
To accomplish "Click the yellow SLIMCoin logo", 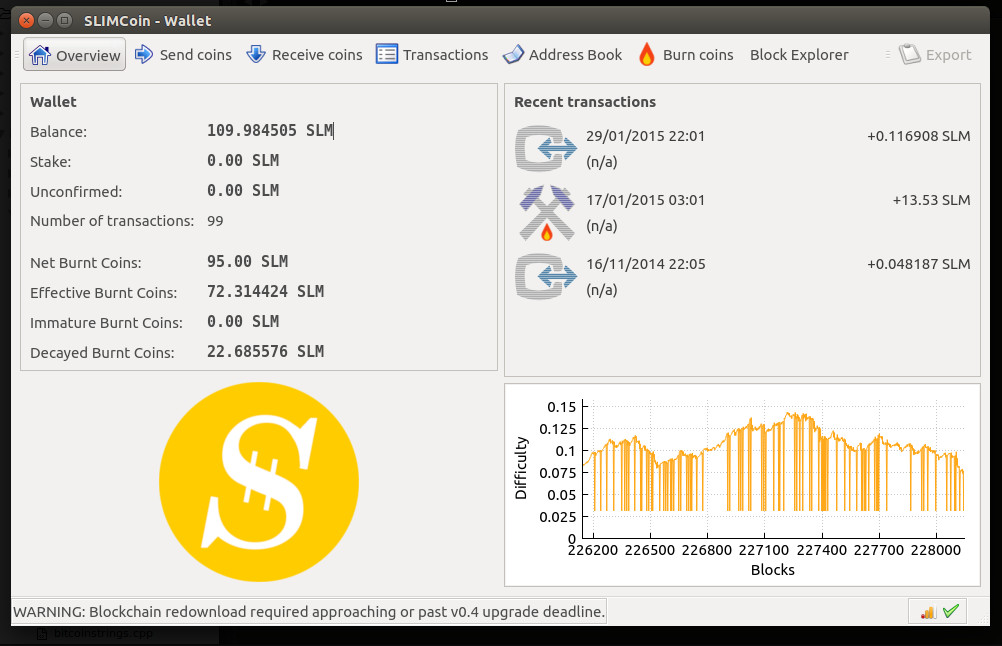I will [259, 482].
